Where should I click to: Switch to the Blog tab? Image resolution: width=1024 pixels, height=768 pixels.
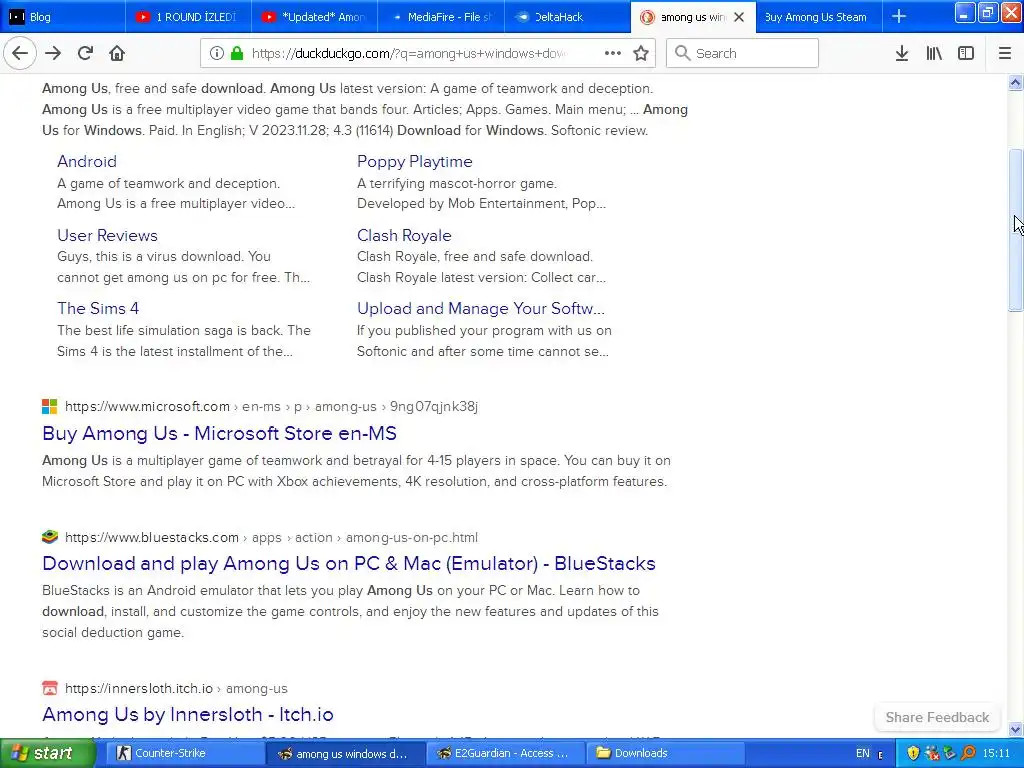pos(63,17)
